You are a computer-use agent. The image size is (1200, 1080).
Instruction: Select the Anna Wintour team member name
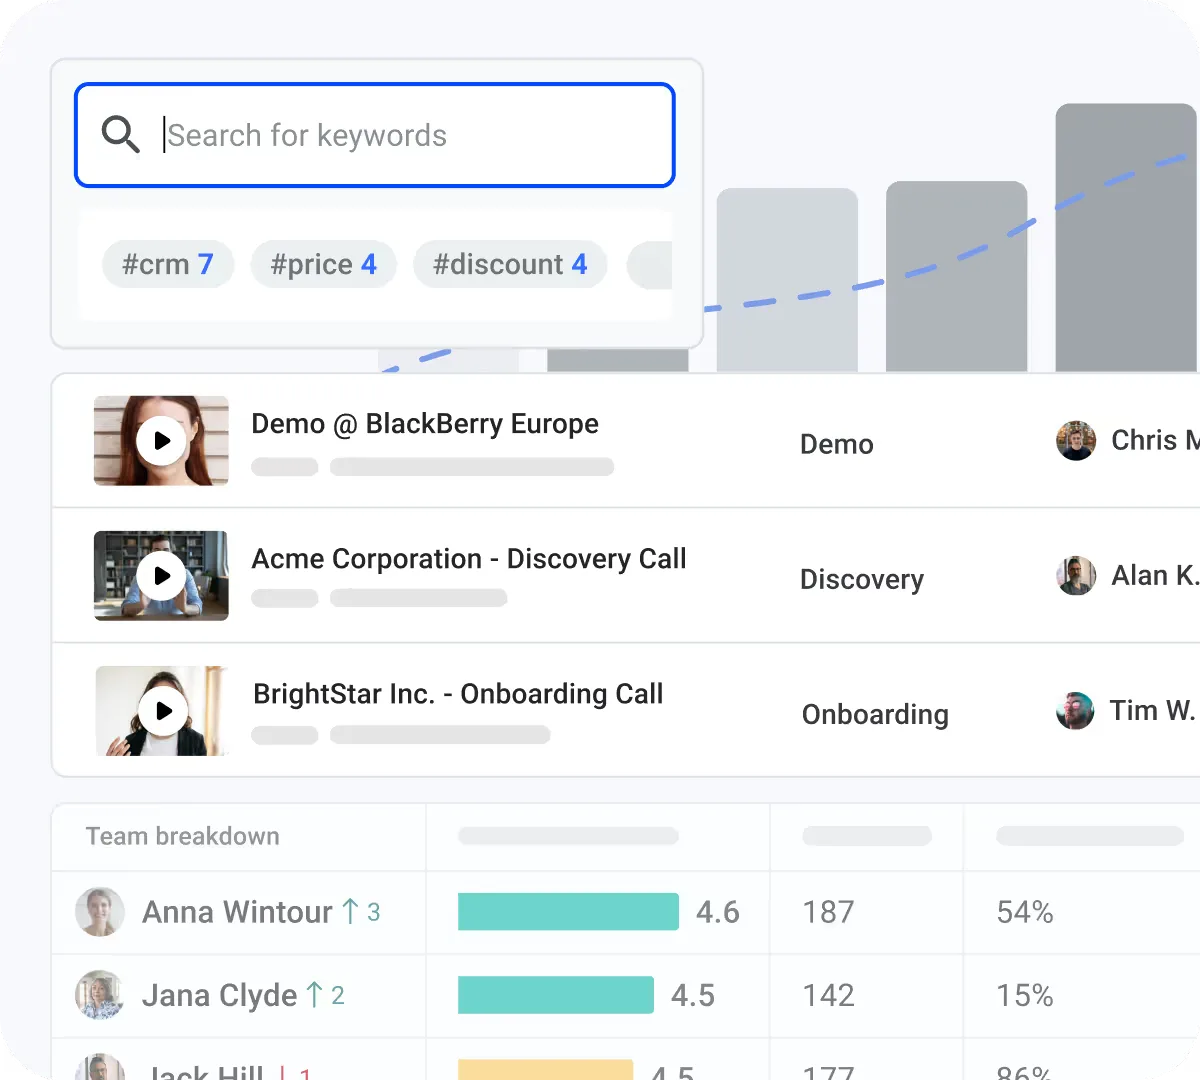[x=237, y=912]
